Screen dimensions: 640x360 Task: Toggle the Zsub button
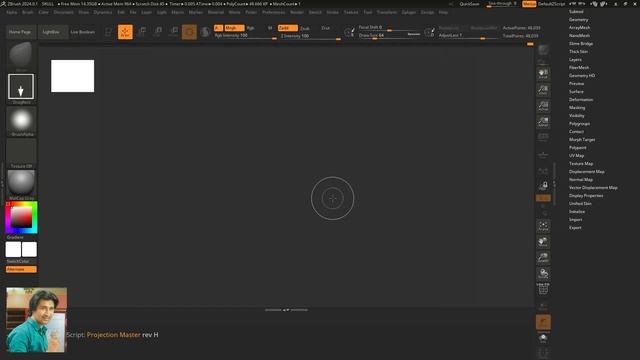[305, 29]
